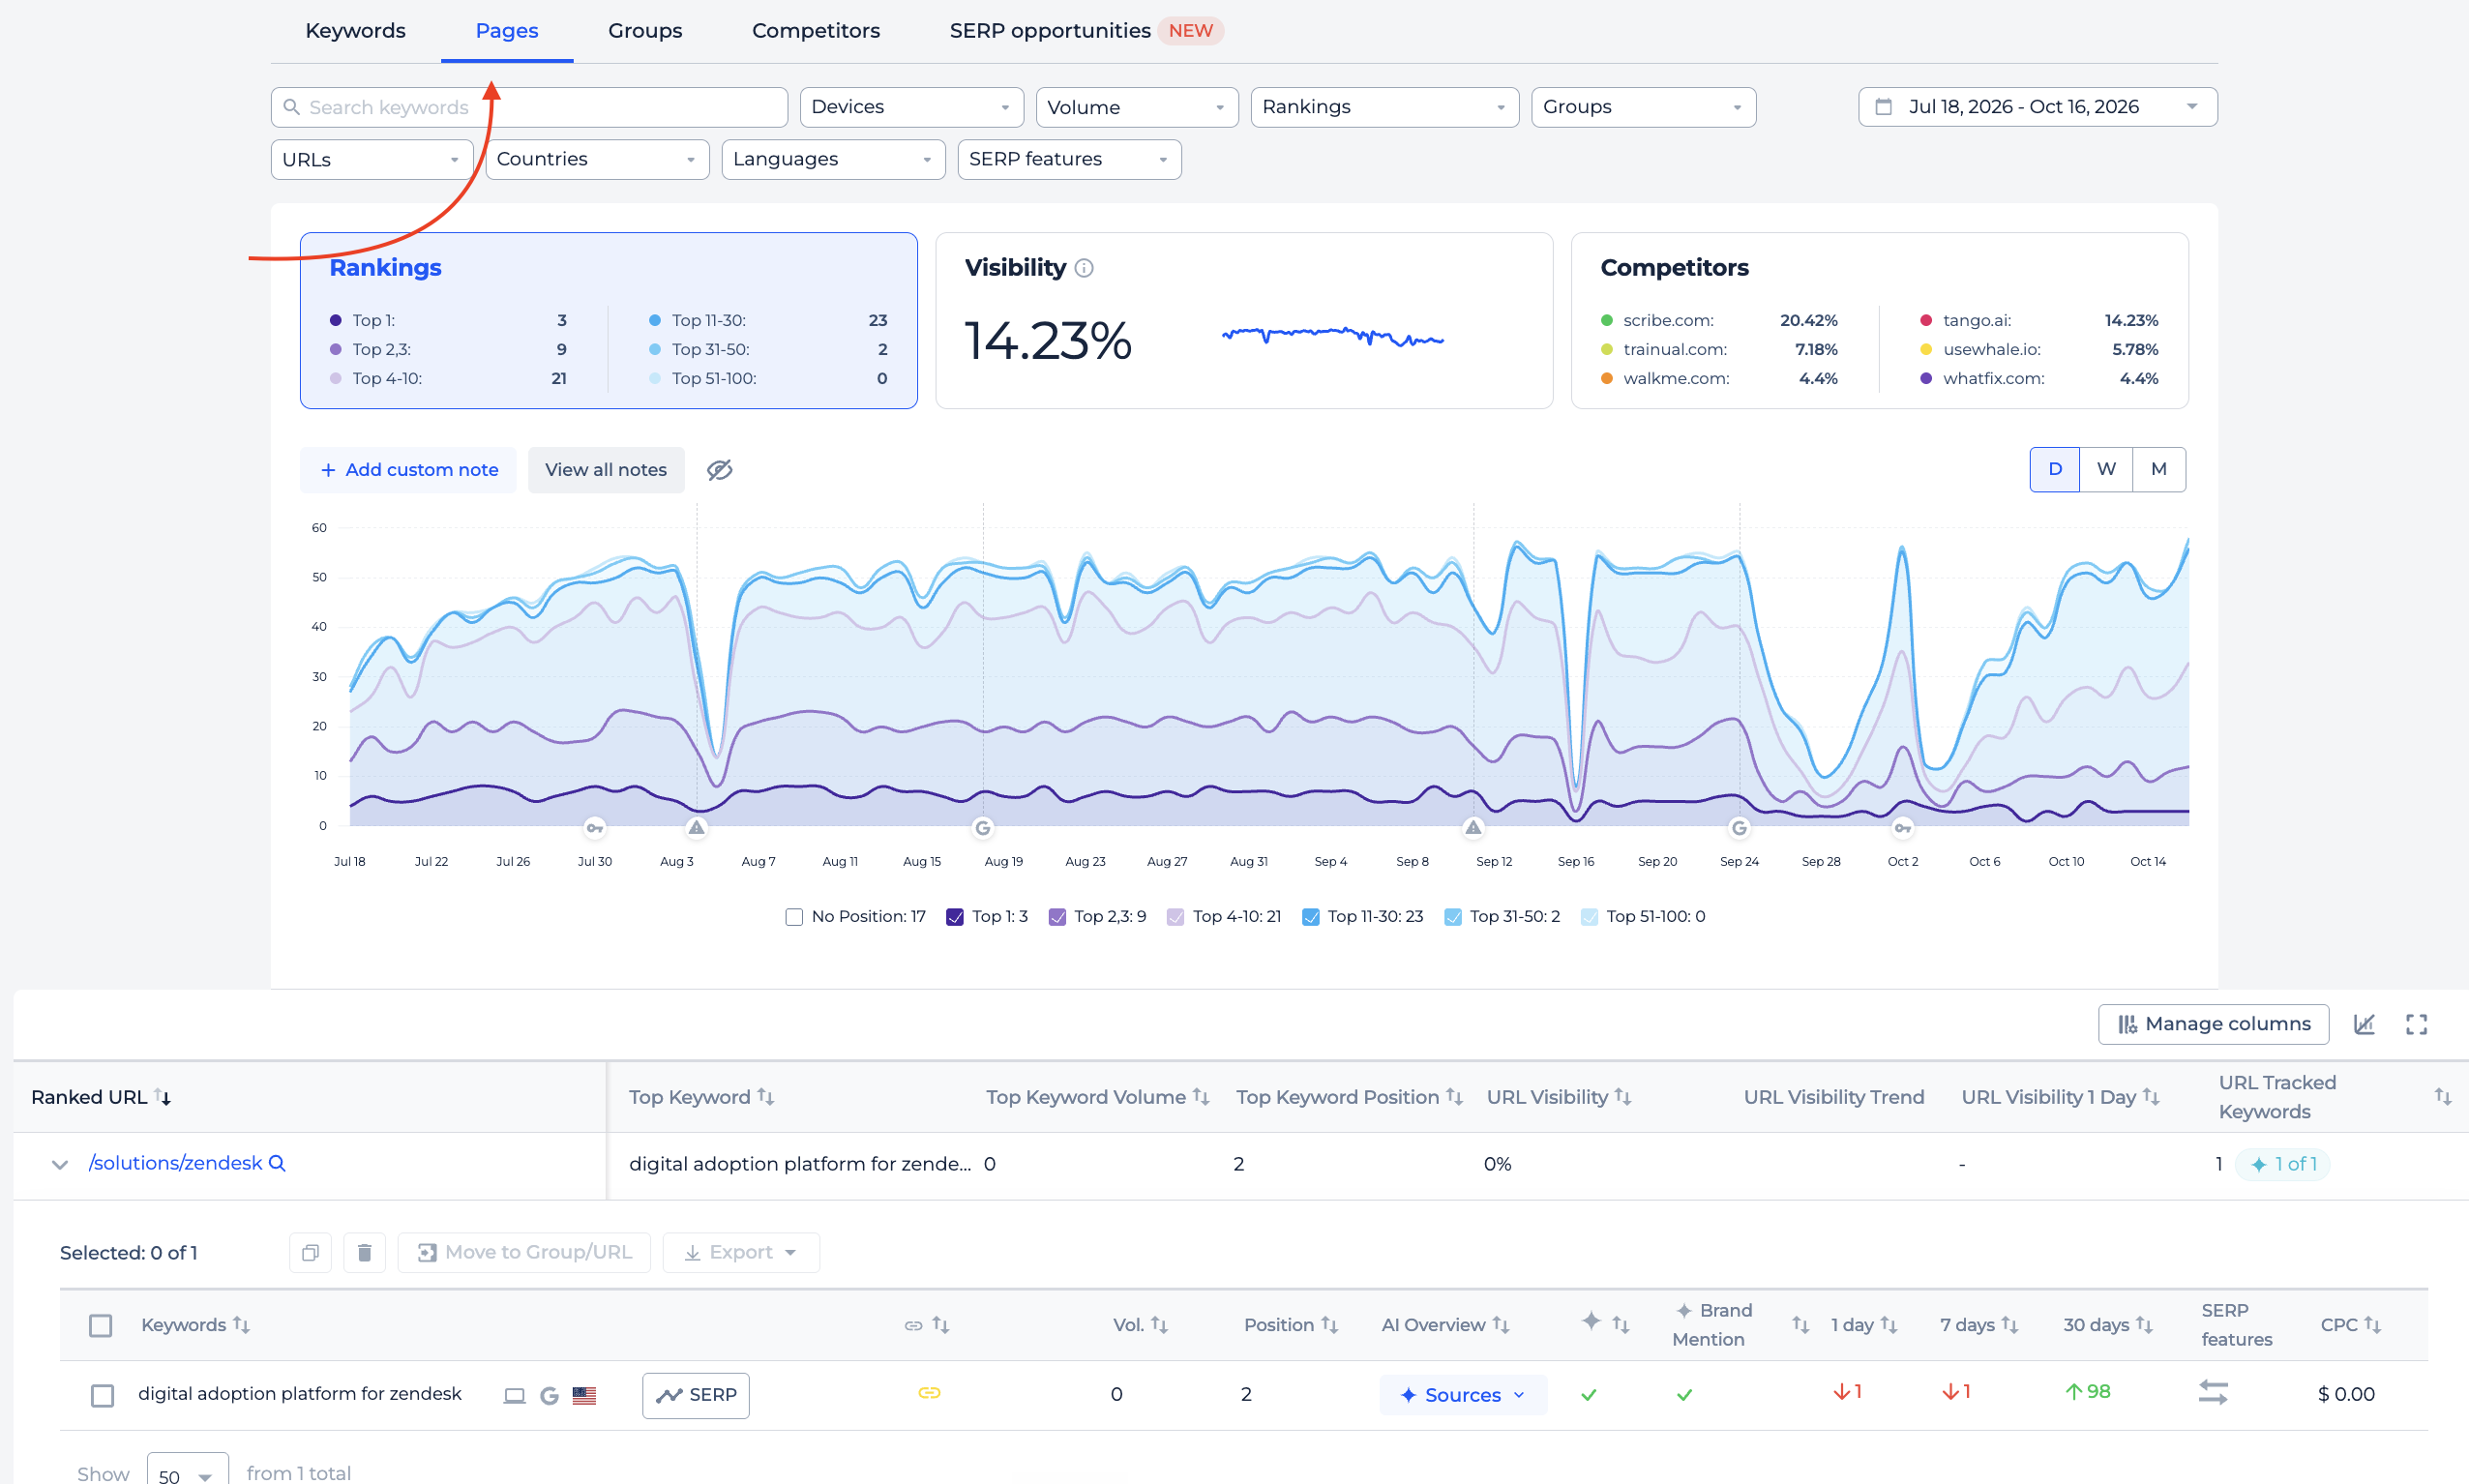Viewport: 2469px width, 1484px height.
Task: Click the Google icon in keyword row
Action: pos(549,1395)
